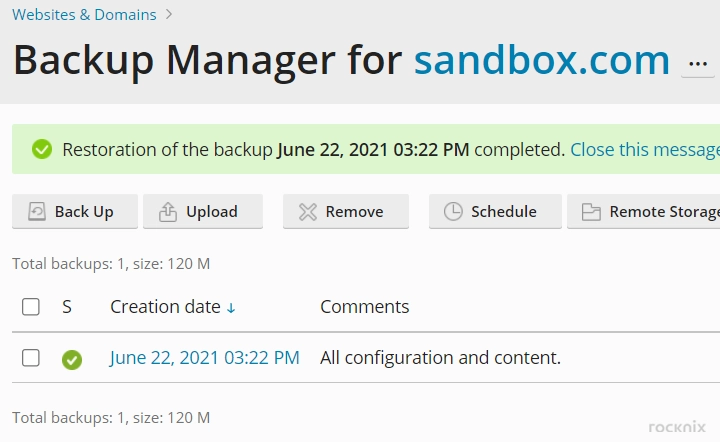The height and width of the screenshot is (442, 720).
Task: Go to Websites & Domains breadcrumb
Action: click(84, 15)
